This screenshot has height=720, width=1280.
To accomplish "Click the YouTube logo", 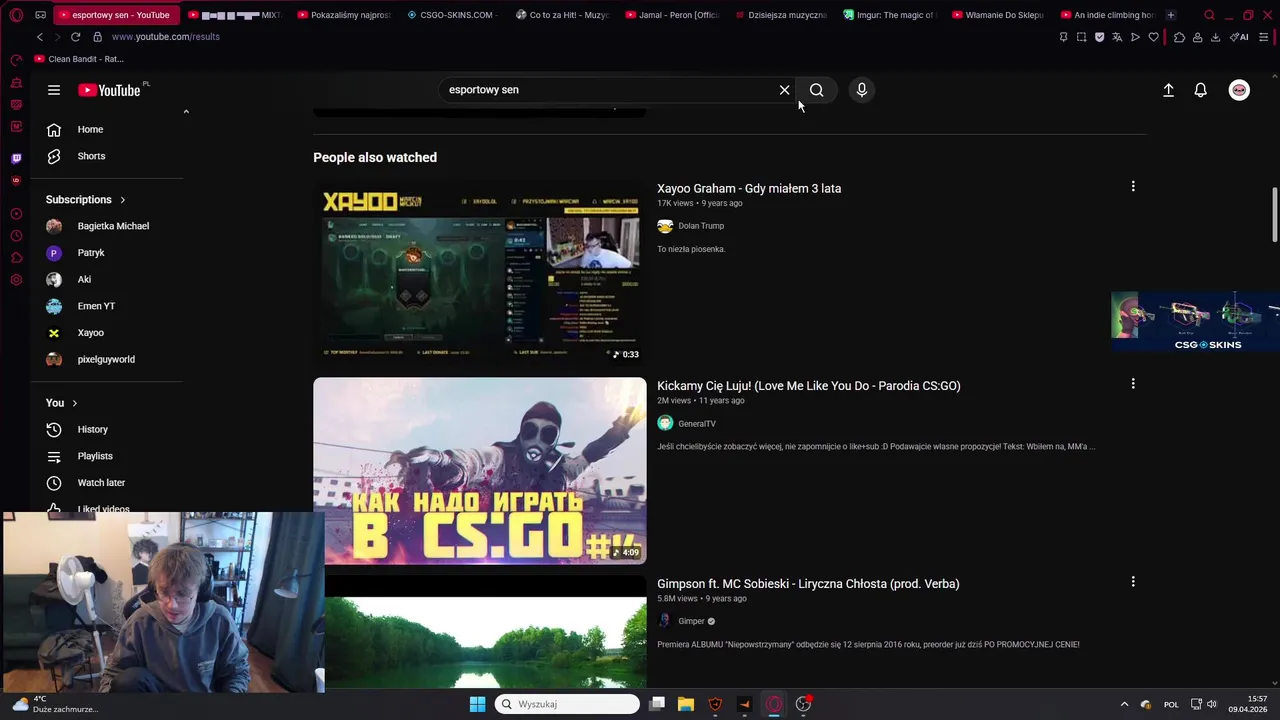I will tap(109, 90).
